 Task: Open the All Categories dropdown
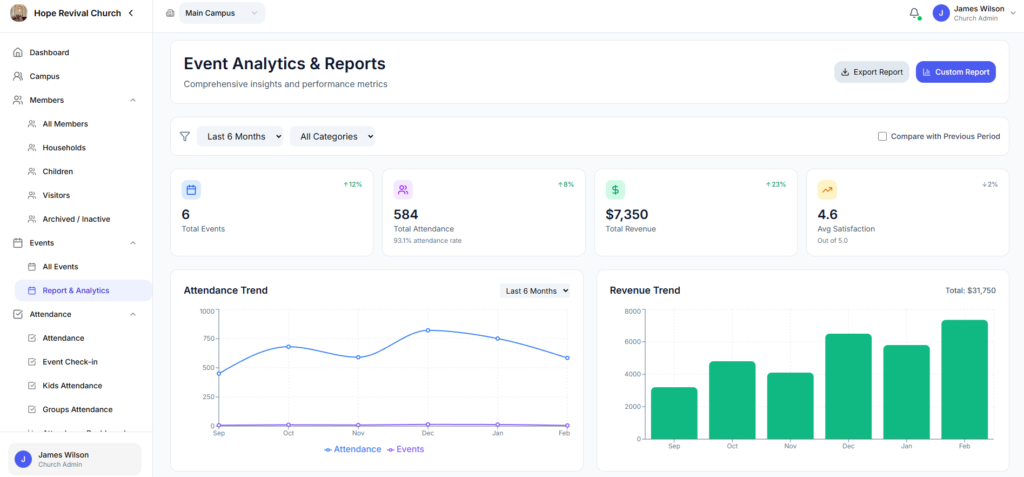pos(332,137)
